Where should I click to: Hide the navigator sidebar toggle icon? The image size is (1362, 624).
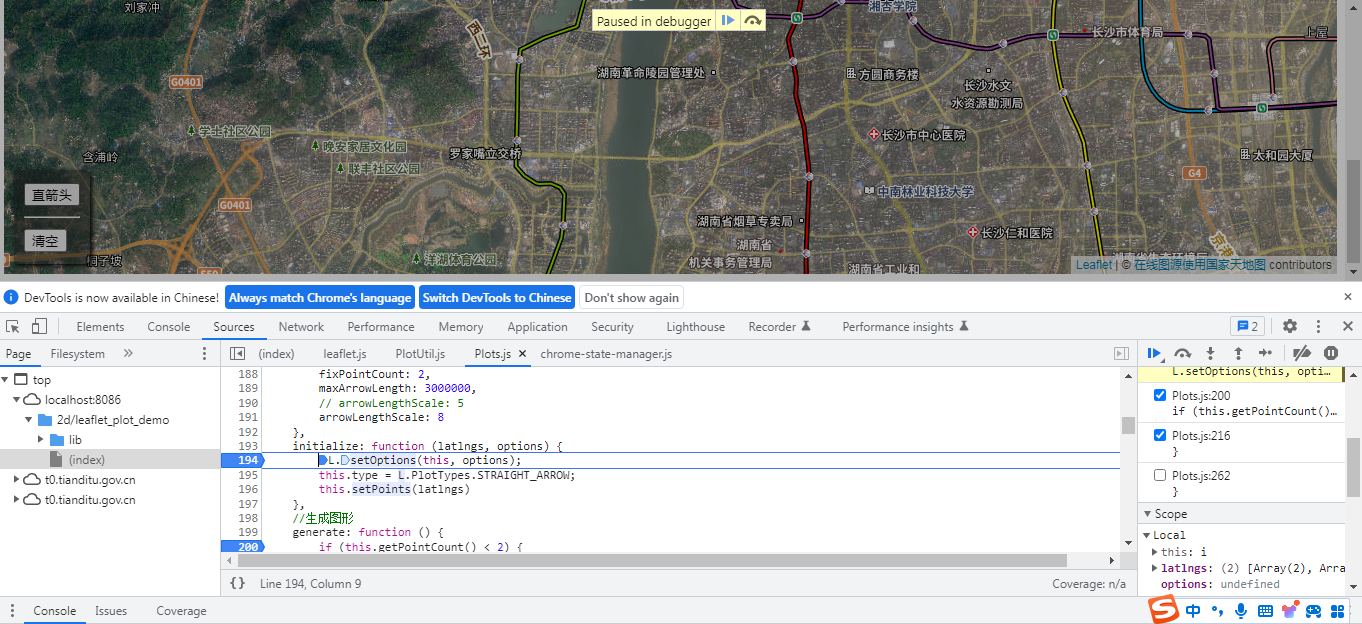coord(237,354)
